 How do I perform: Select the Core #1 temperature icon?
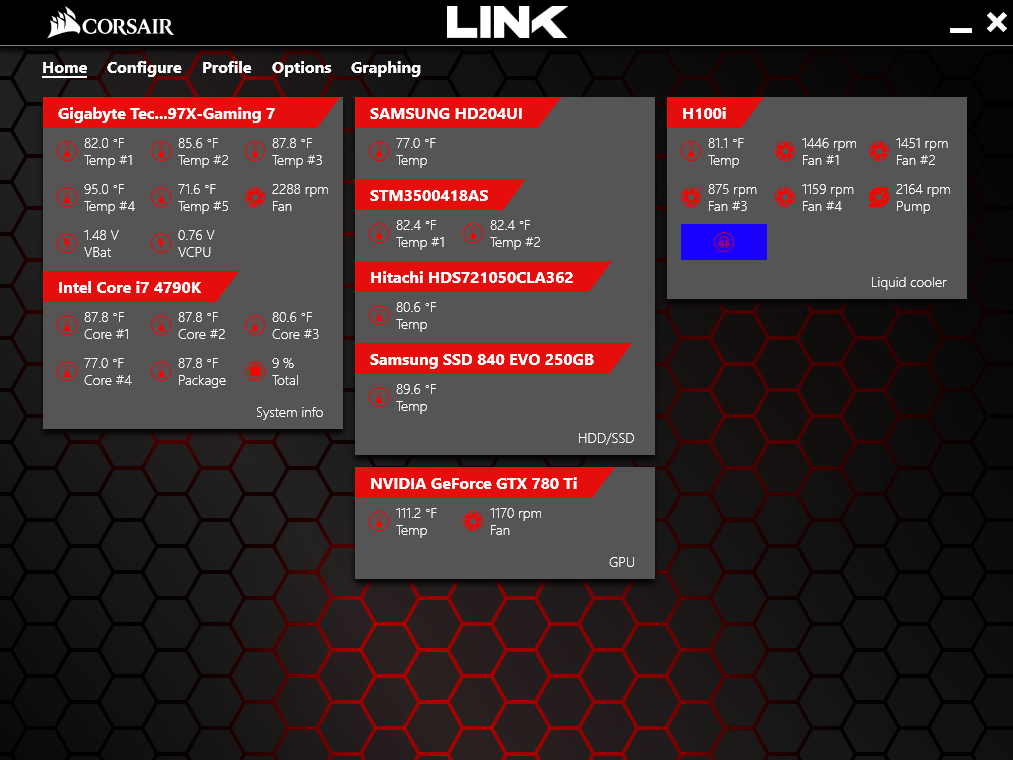(67, 325)
